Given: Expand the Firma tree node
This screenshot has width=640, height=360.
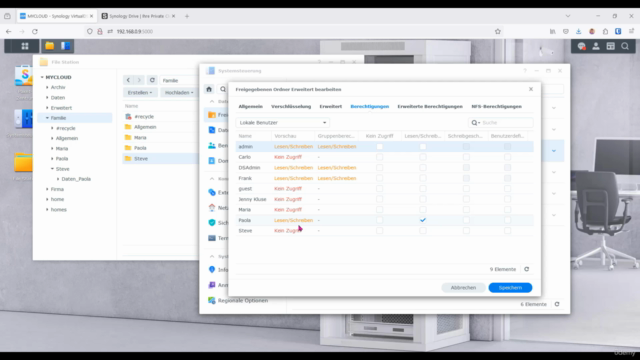Looking at the screenshot, I should click(47, 189).
